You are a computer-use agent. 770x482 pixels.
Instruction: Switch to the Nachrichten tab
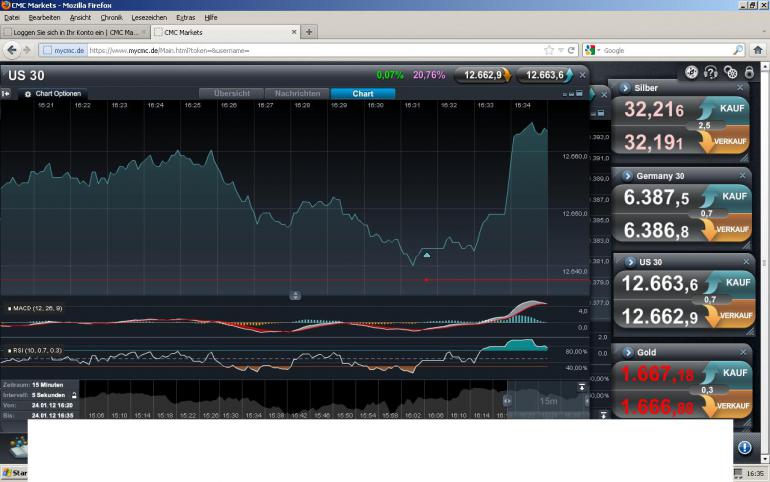pyautogui.click(x=297, y=93)
